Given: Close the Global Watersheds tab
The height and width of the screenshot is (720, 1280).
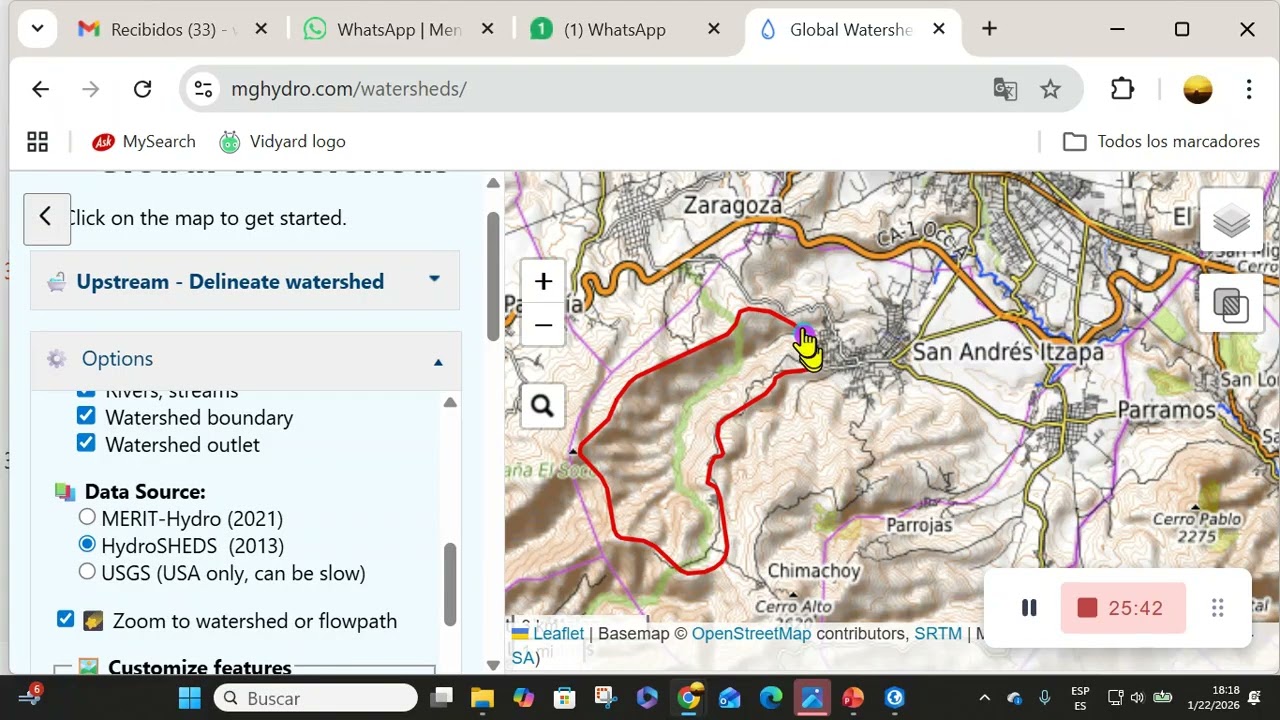Looking at the screenshot, I should (939, 29).
